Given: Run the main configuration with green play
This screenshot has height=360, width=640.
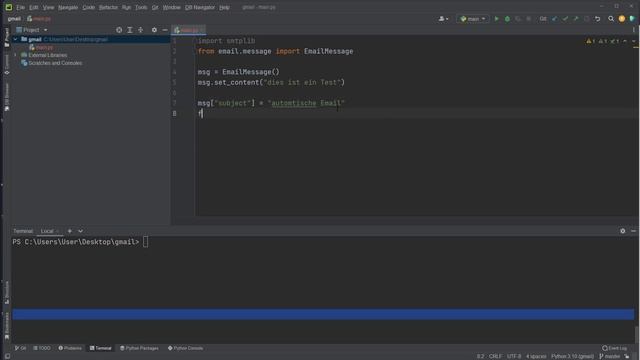Looking at the screenshot, I should click(496, 19).
